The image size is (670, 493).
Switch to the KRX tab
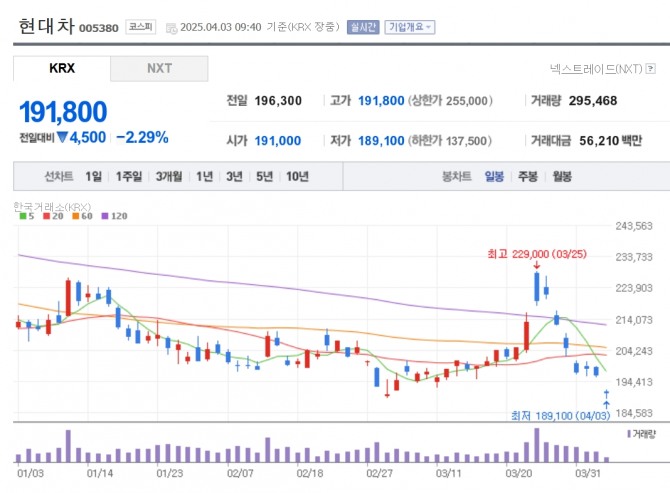[x=62, y=68]
